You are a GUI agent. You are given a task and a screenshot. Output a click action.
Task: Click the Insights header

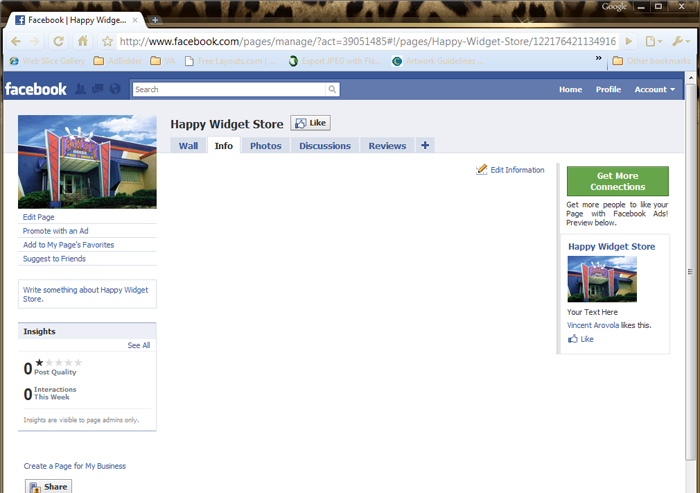click(x=87, y=331)
